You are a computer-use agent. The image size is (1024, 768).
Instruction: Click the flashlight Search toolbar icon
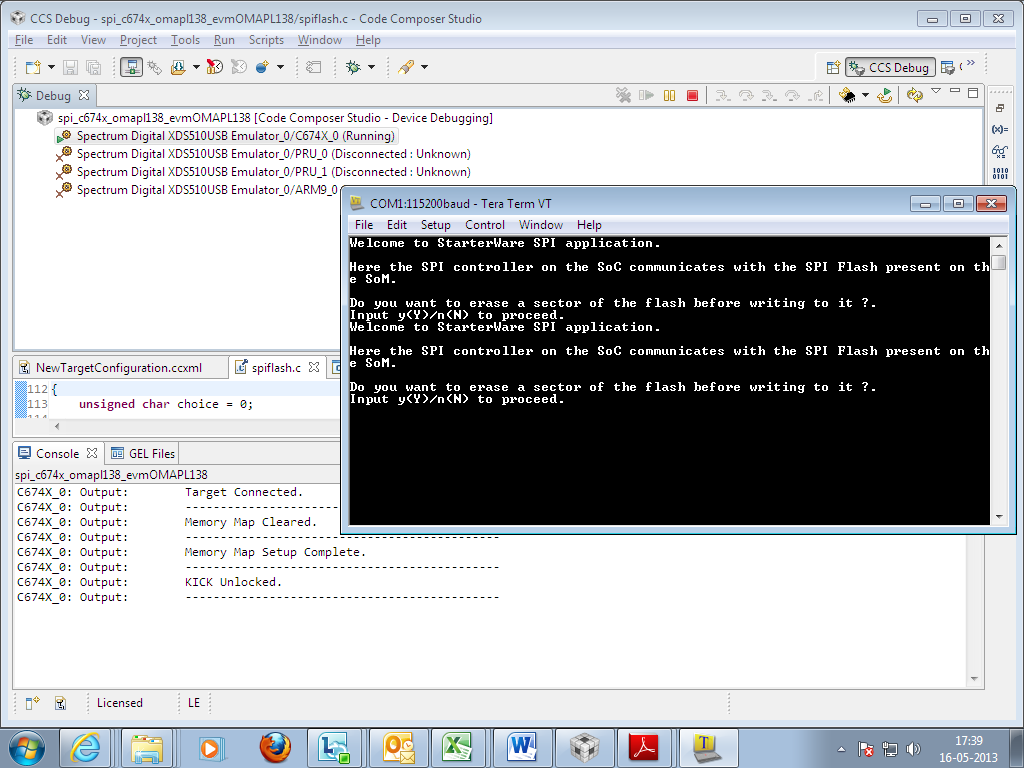pos(406,67)
